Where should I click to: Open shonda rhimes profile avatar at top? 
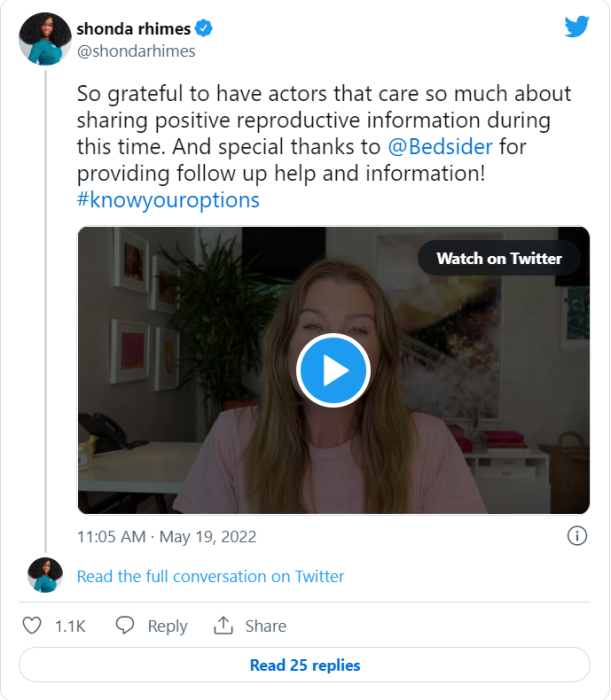(x=44, y=40)
